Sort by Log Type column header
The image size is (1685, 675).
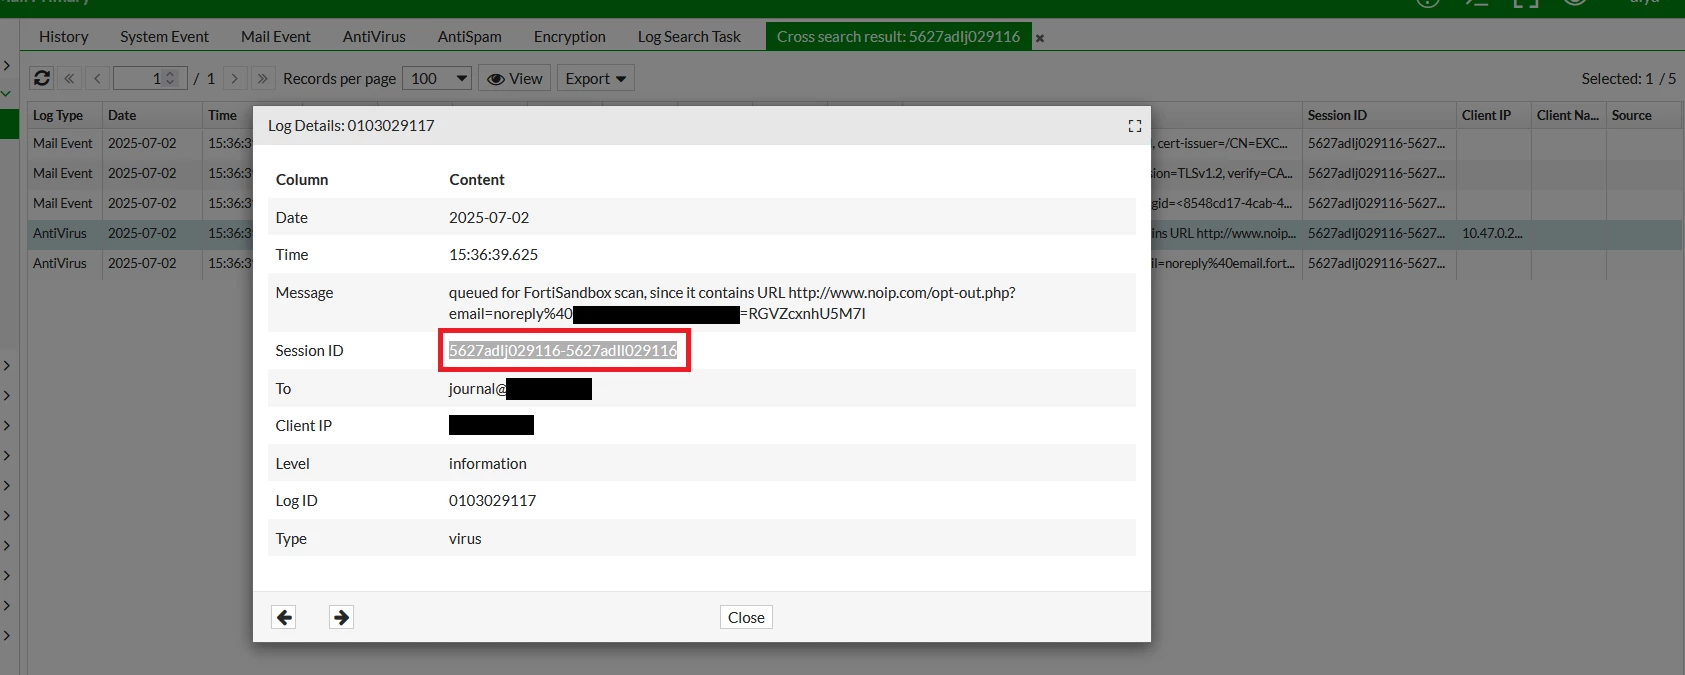[x=64, y=115]
